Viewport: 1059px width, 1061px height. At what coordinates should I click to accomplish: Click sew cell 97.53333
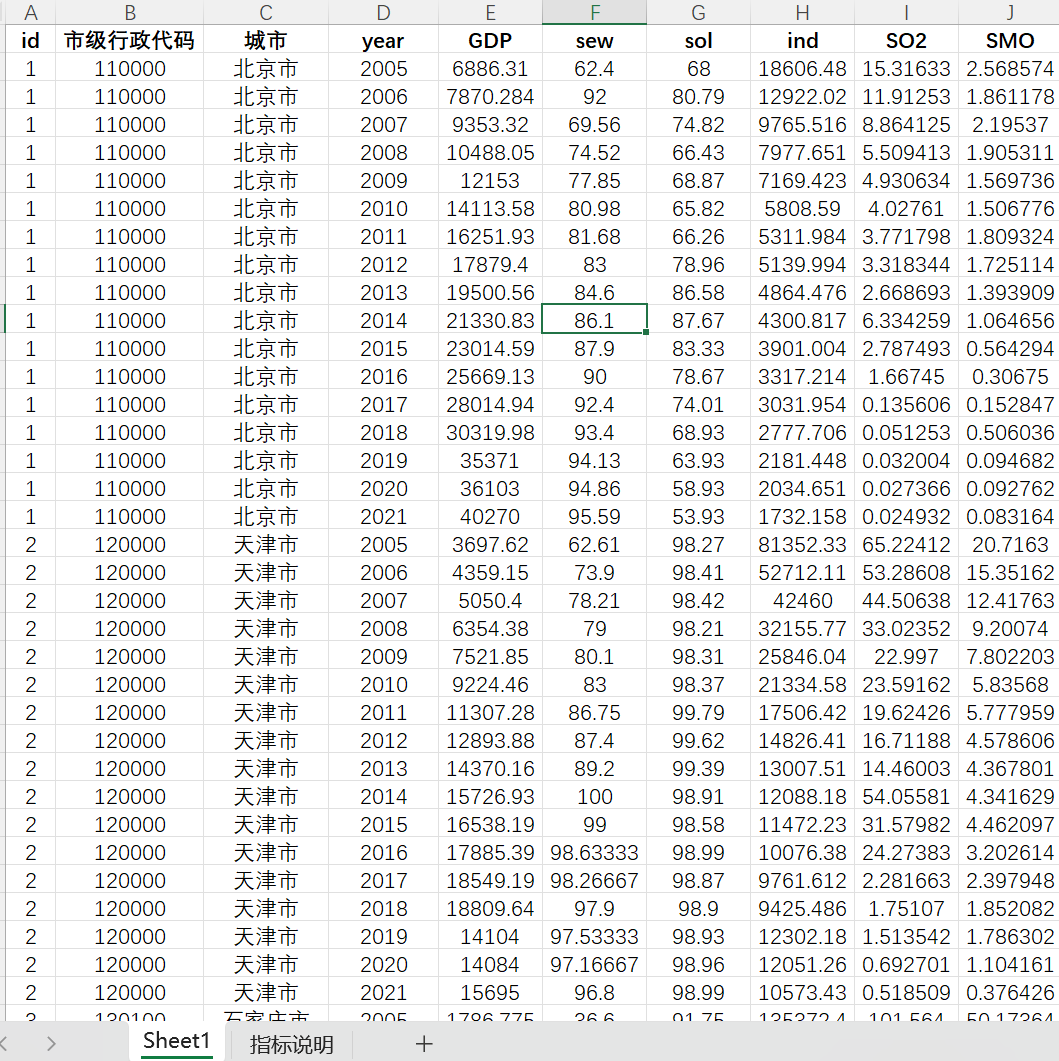595,936
